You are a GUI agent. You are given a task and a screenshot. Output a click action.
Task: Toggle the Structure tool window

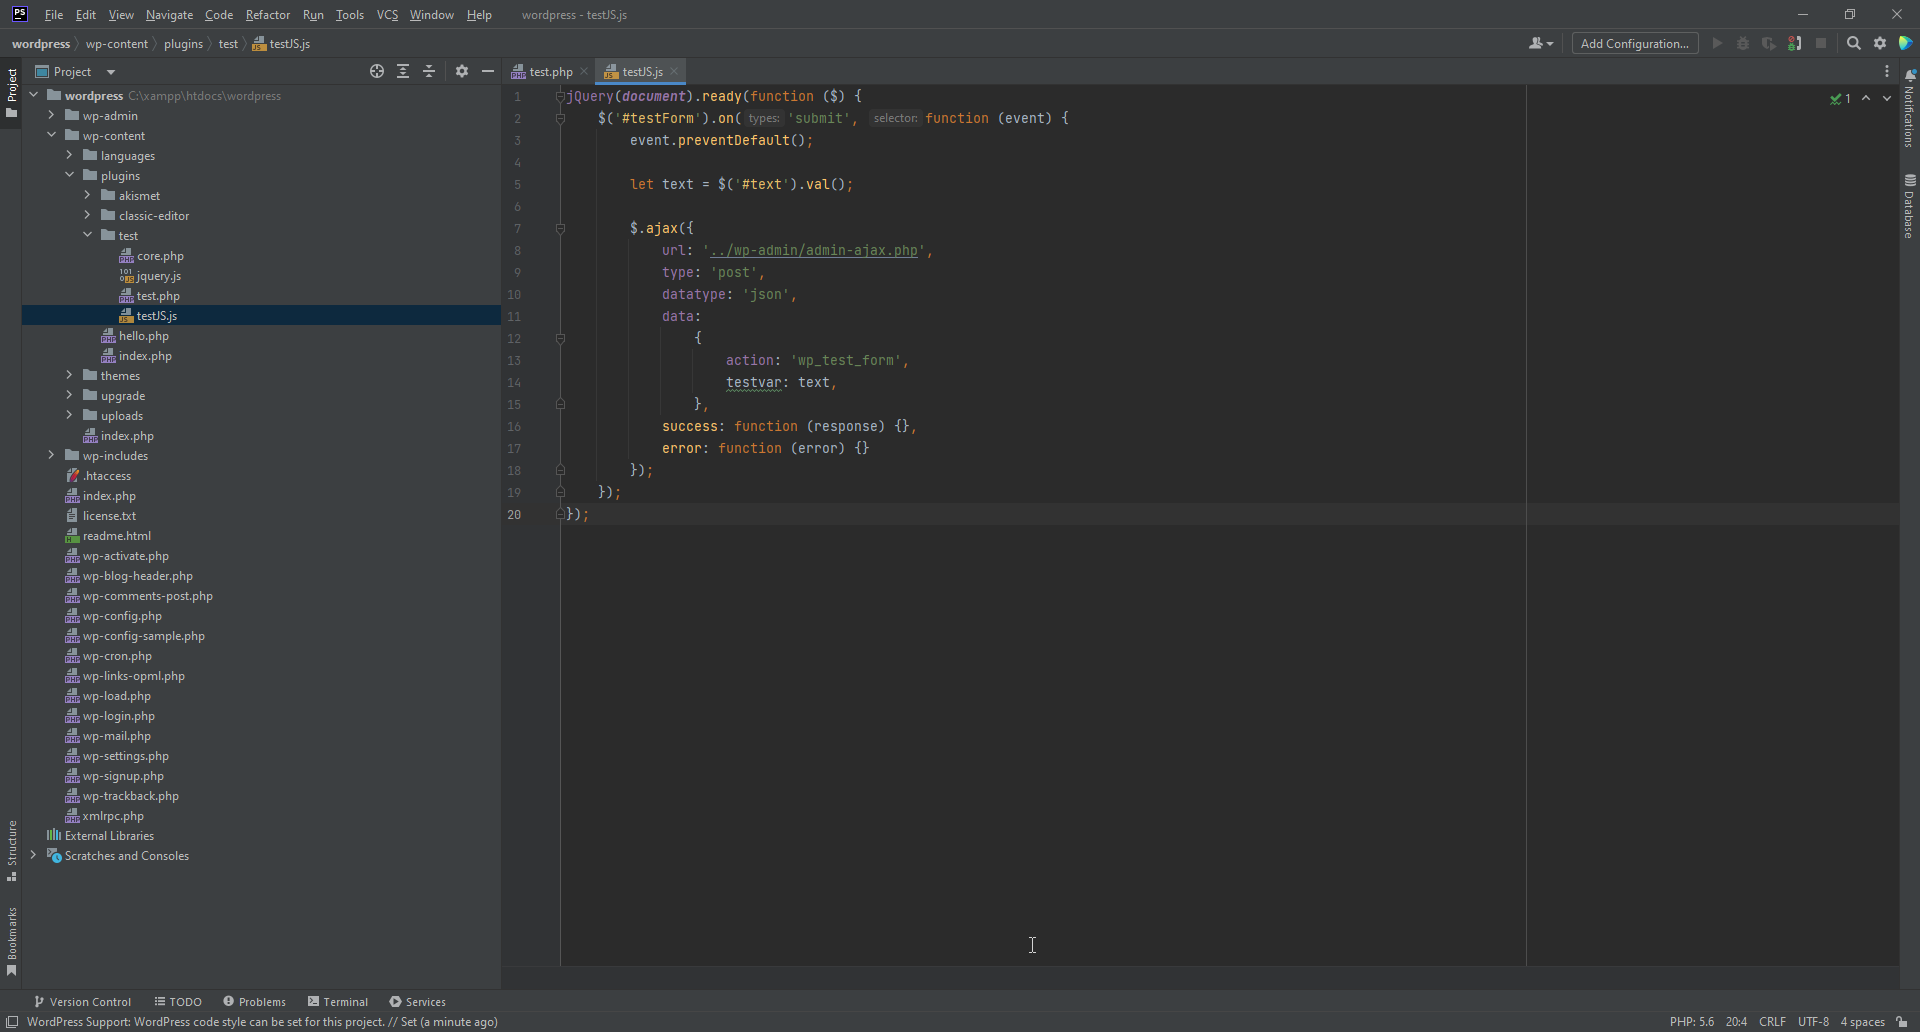tap(11, 851)
